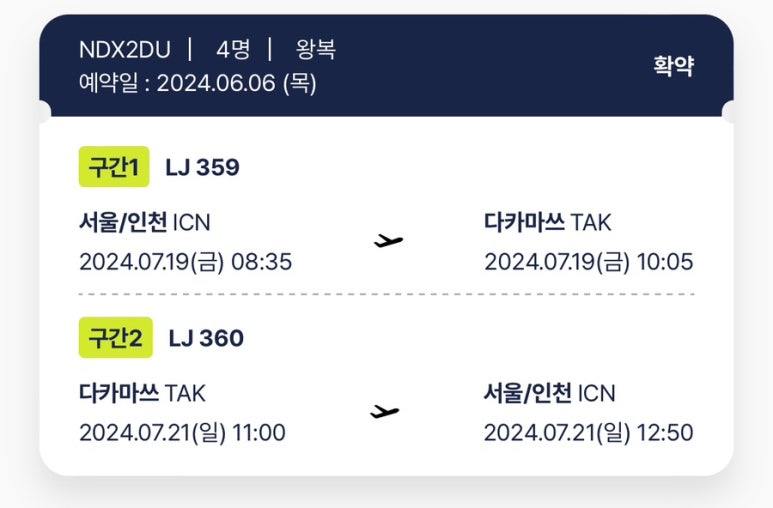
Task: Click 다카마쓰 TAK arrival in segment 1
Action: click(548, 222)
